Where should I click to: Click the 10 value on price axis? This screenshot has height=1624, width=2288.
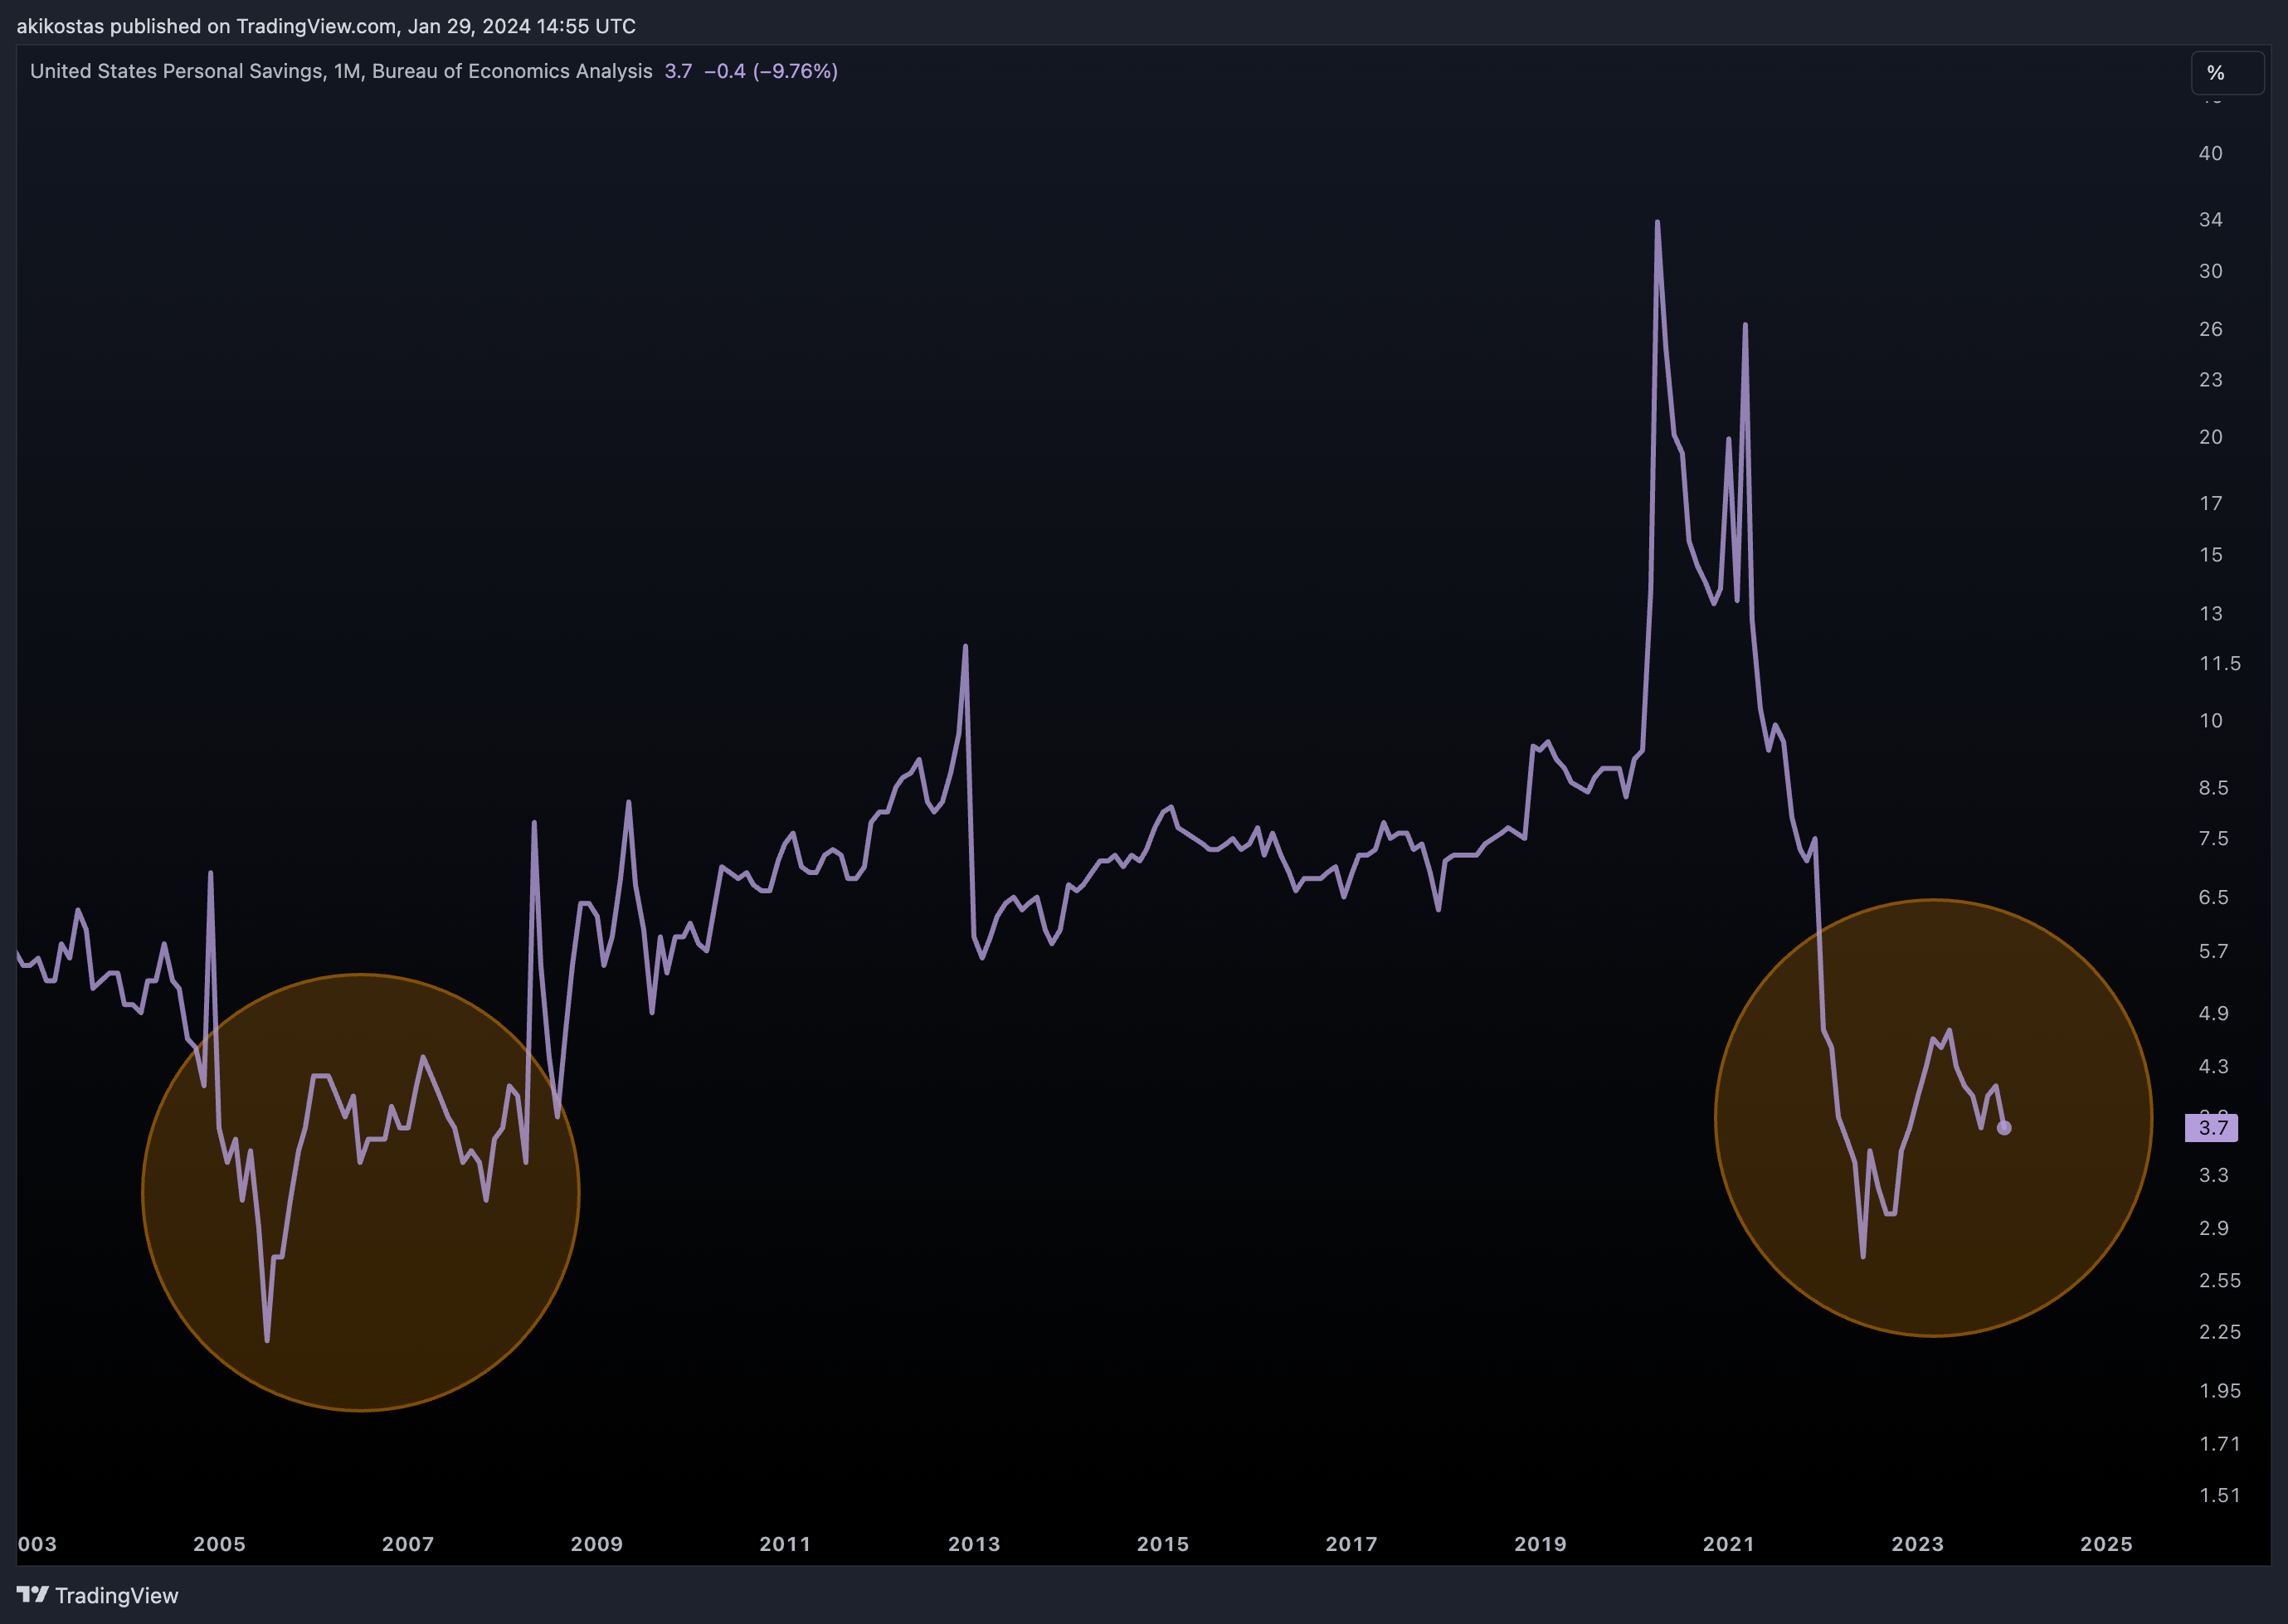(2211, 720)
